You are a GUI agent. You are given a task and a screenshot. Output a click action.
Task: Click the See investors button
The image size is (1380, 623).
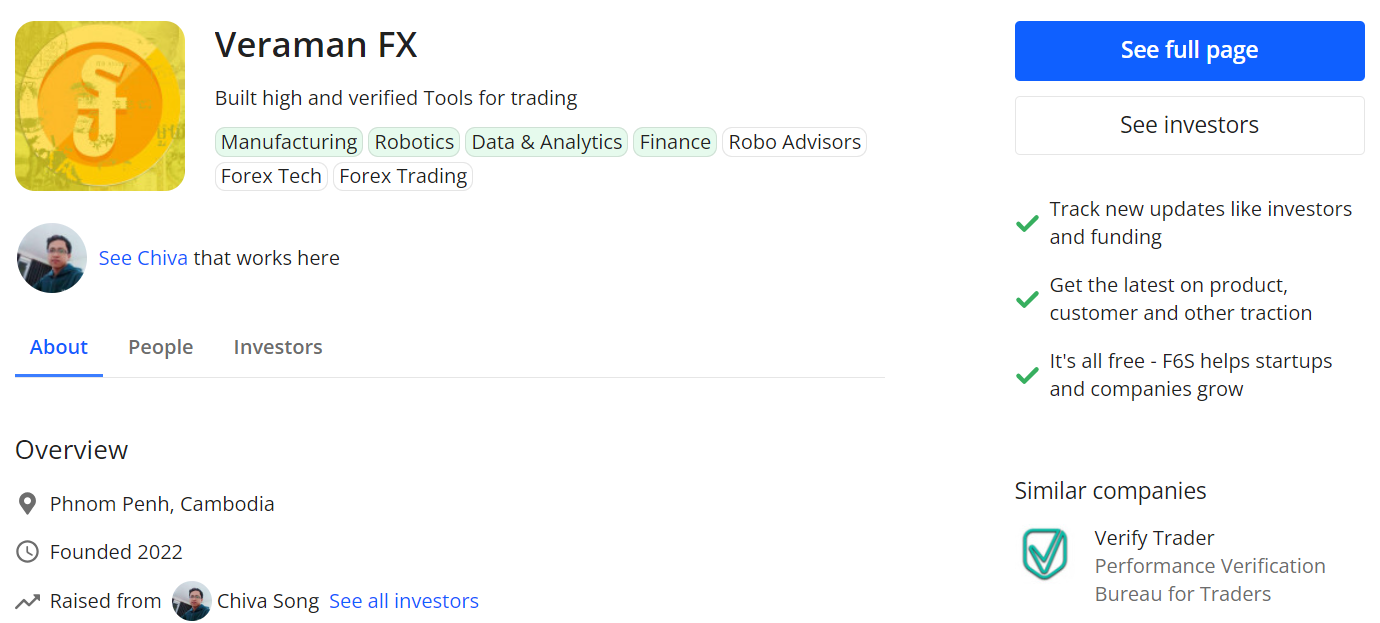pyautogui.click(x=1189, y=125)
